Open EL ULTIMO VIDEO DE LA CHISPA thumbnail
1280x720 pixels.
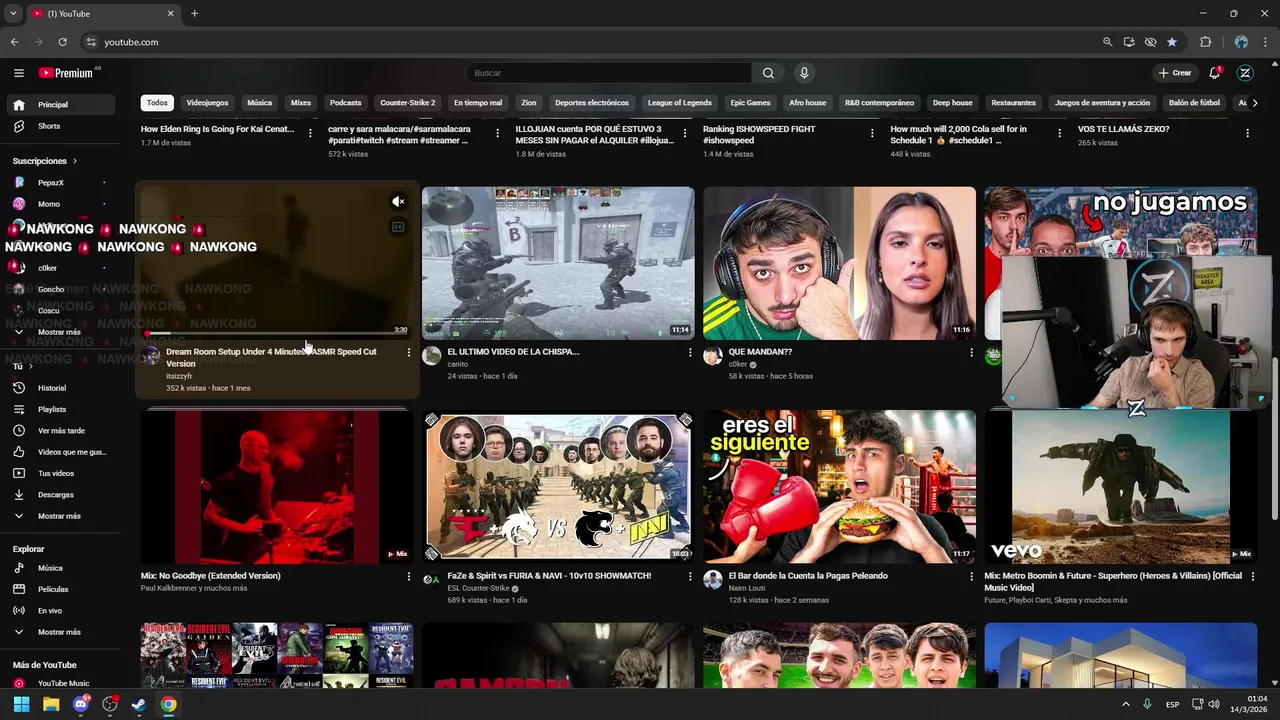558,263
